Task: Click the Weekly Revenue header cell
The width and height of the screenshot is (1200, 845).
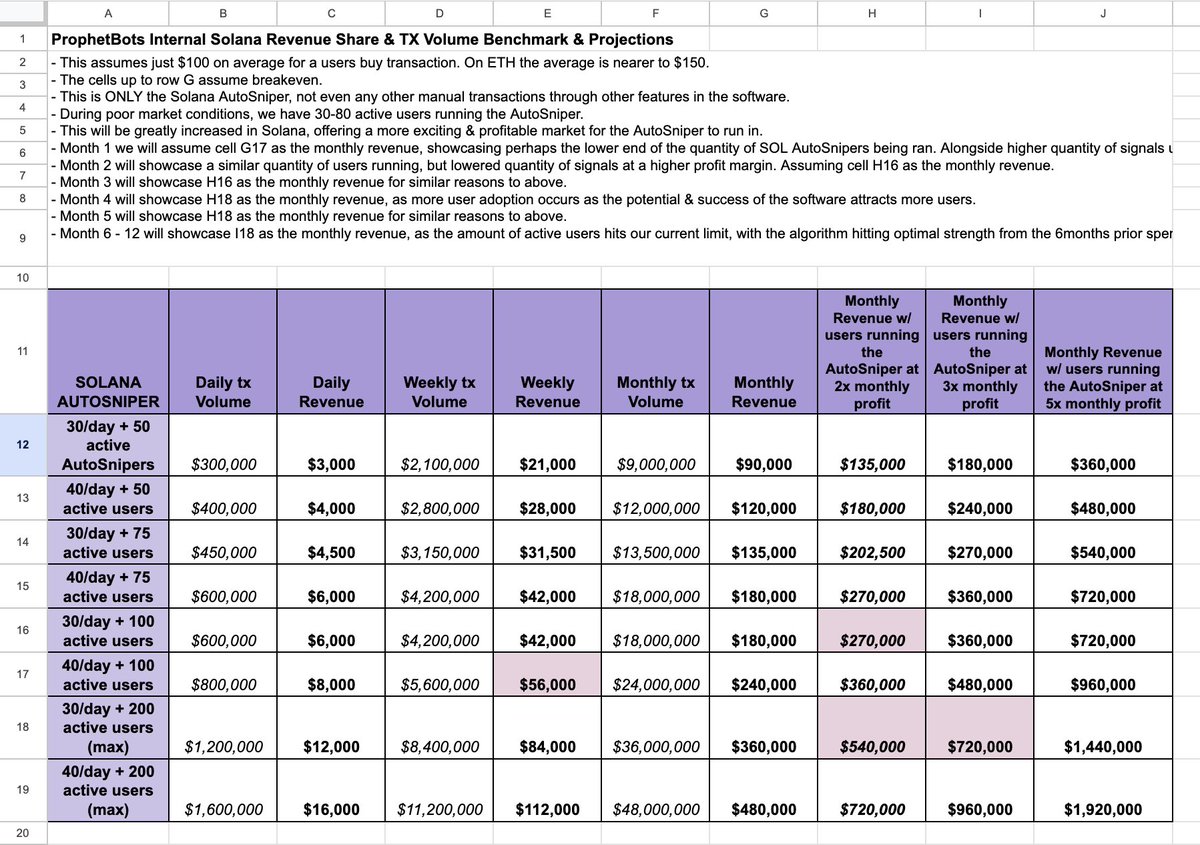Action: click(x=547, y=350)
